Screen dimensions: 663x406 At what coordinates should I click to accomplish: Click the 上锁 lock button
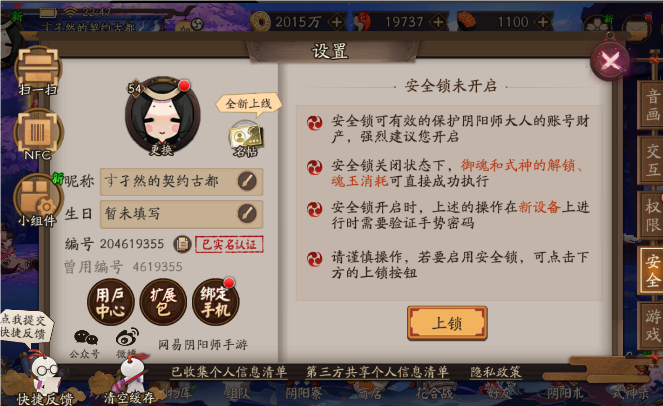click(447, 323)
